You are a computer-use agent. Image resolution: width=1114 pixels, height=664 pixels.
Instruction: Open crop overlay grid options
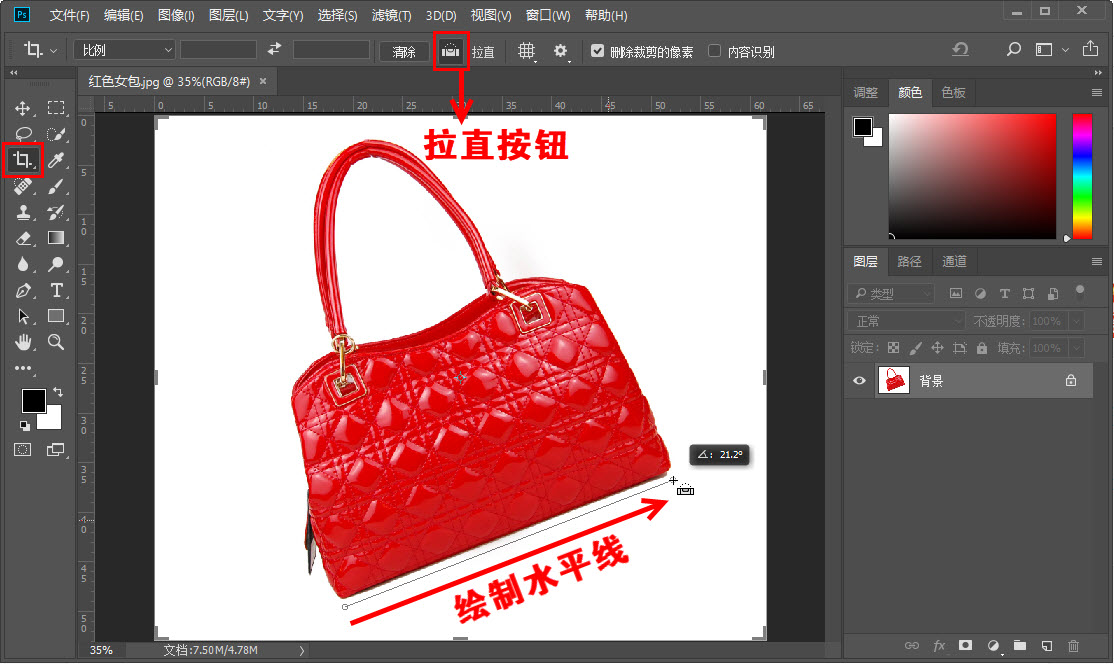[526, 51]
